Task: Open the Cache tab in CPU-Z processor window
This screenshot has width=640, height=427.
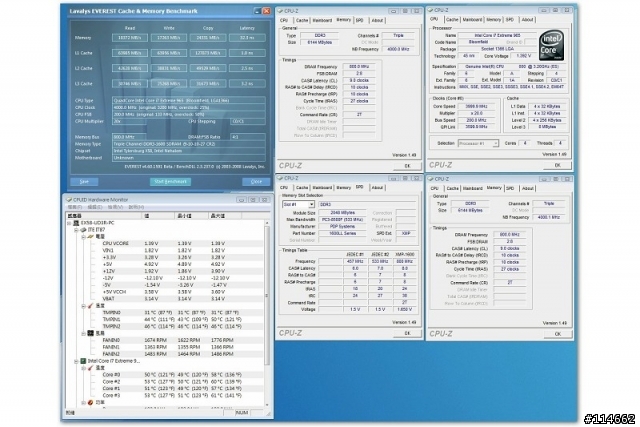Action: (x=452, y=20)
